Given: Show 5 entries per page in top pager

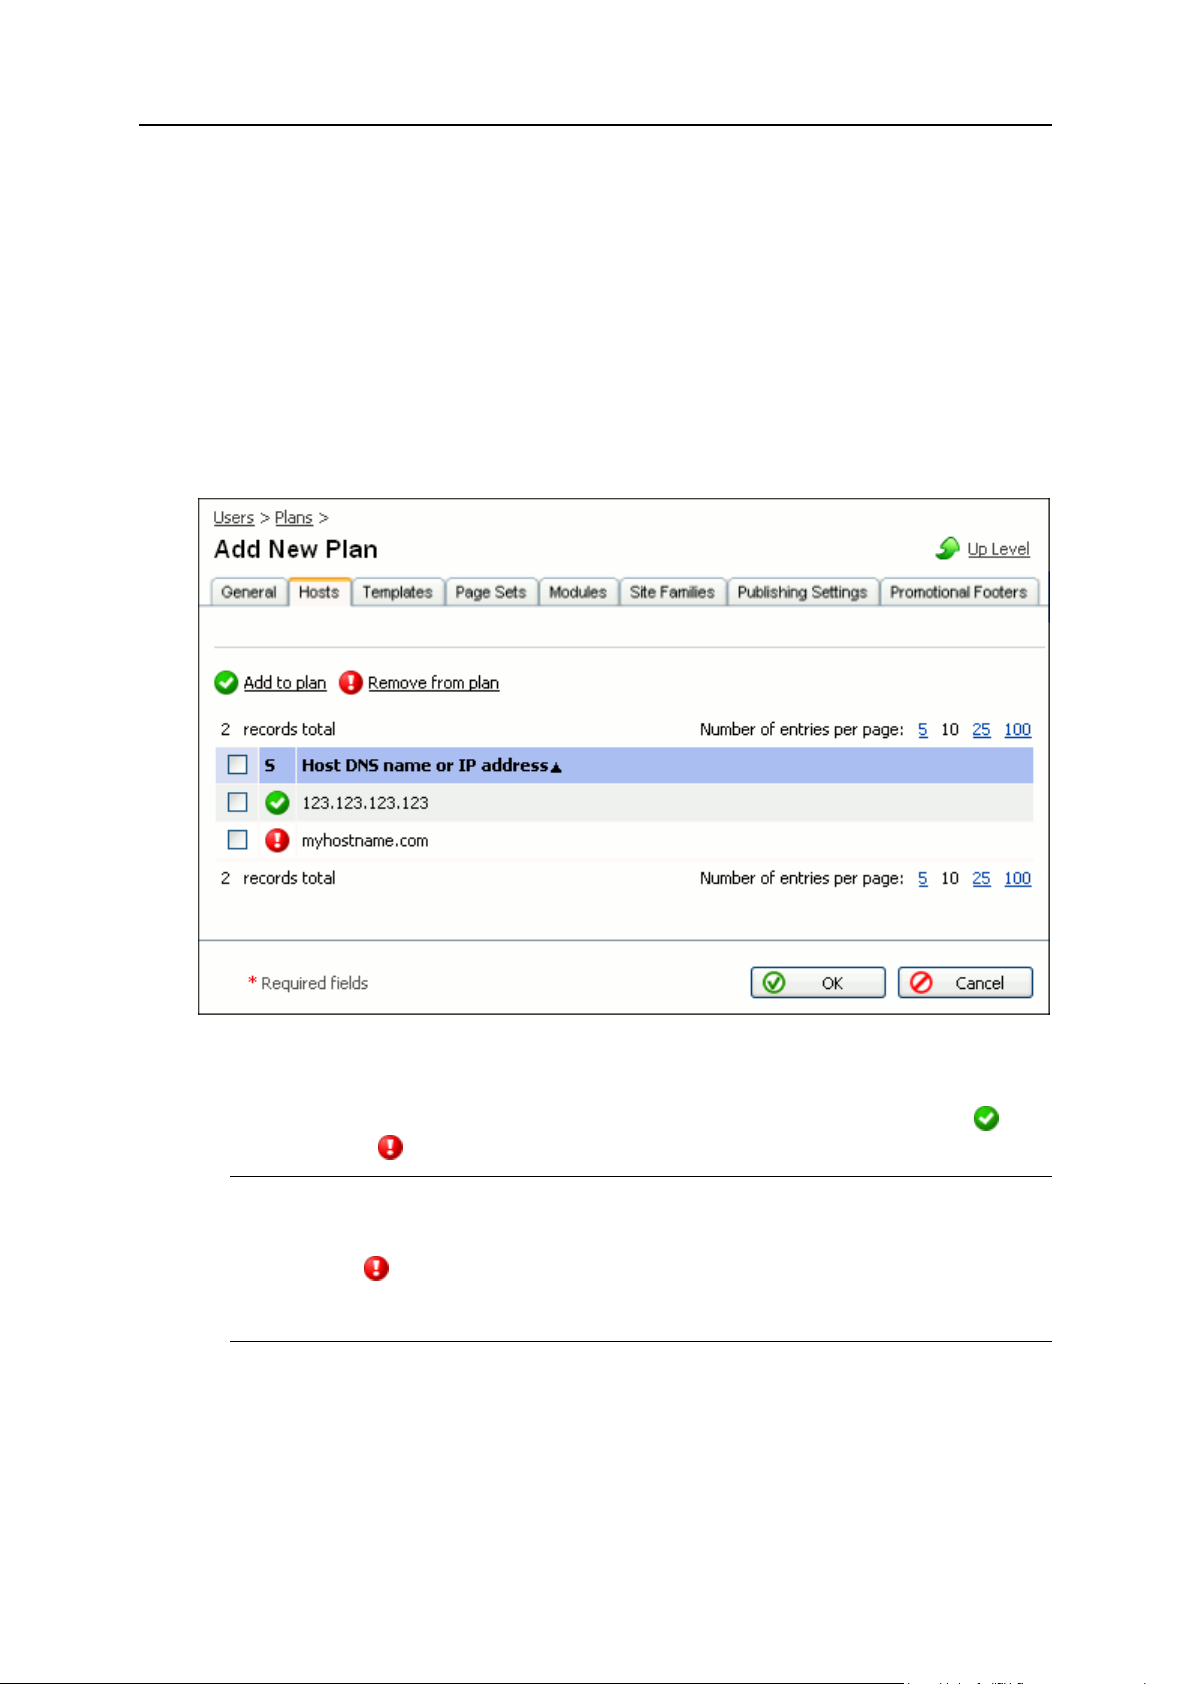Looking at the screenshot, I should click(923, 730).
